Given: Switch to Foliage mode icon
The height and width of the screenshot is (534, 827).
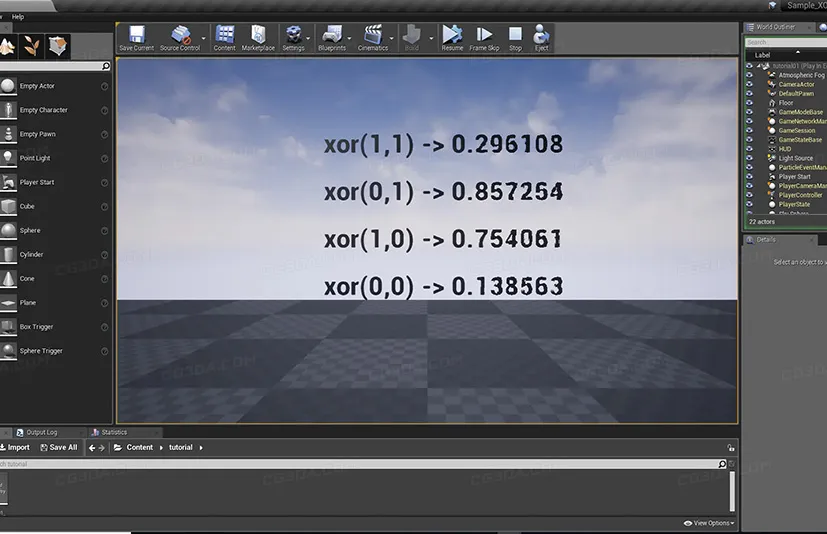Looking at the screenshot, I should tap(31, 46).
